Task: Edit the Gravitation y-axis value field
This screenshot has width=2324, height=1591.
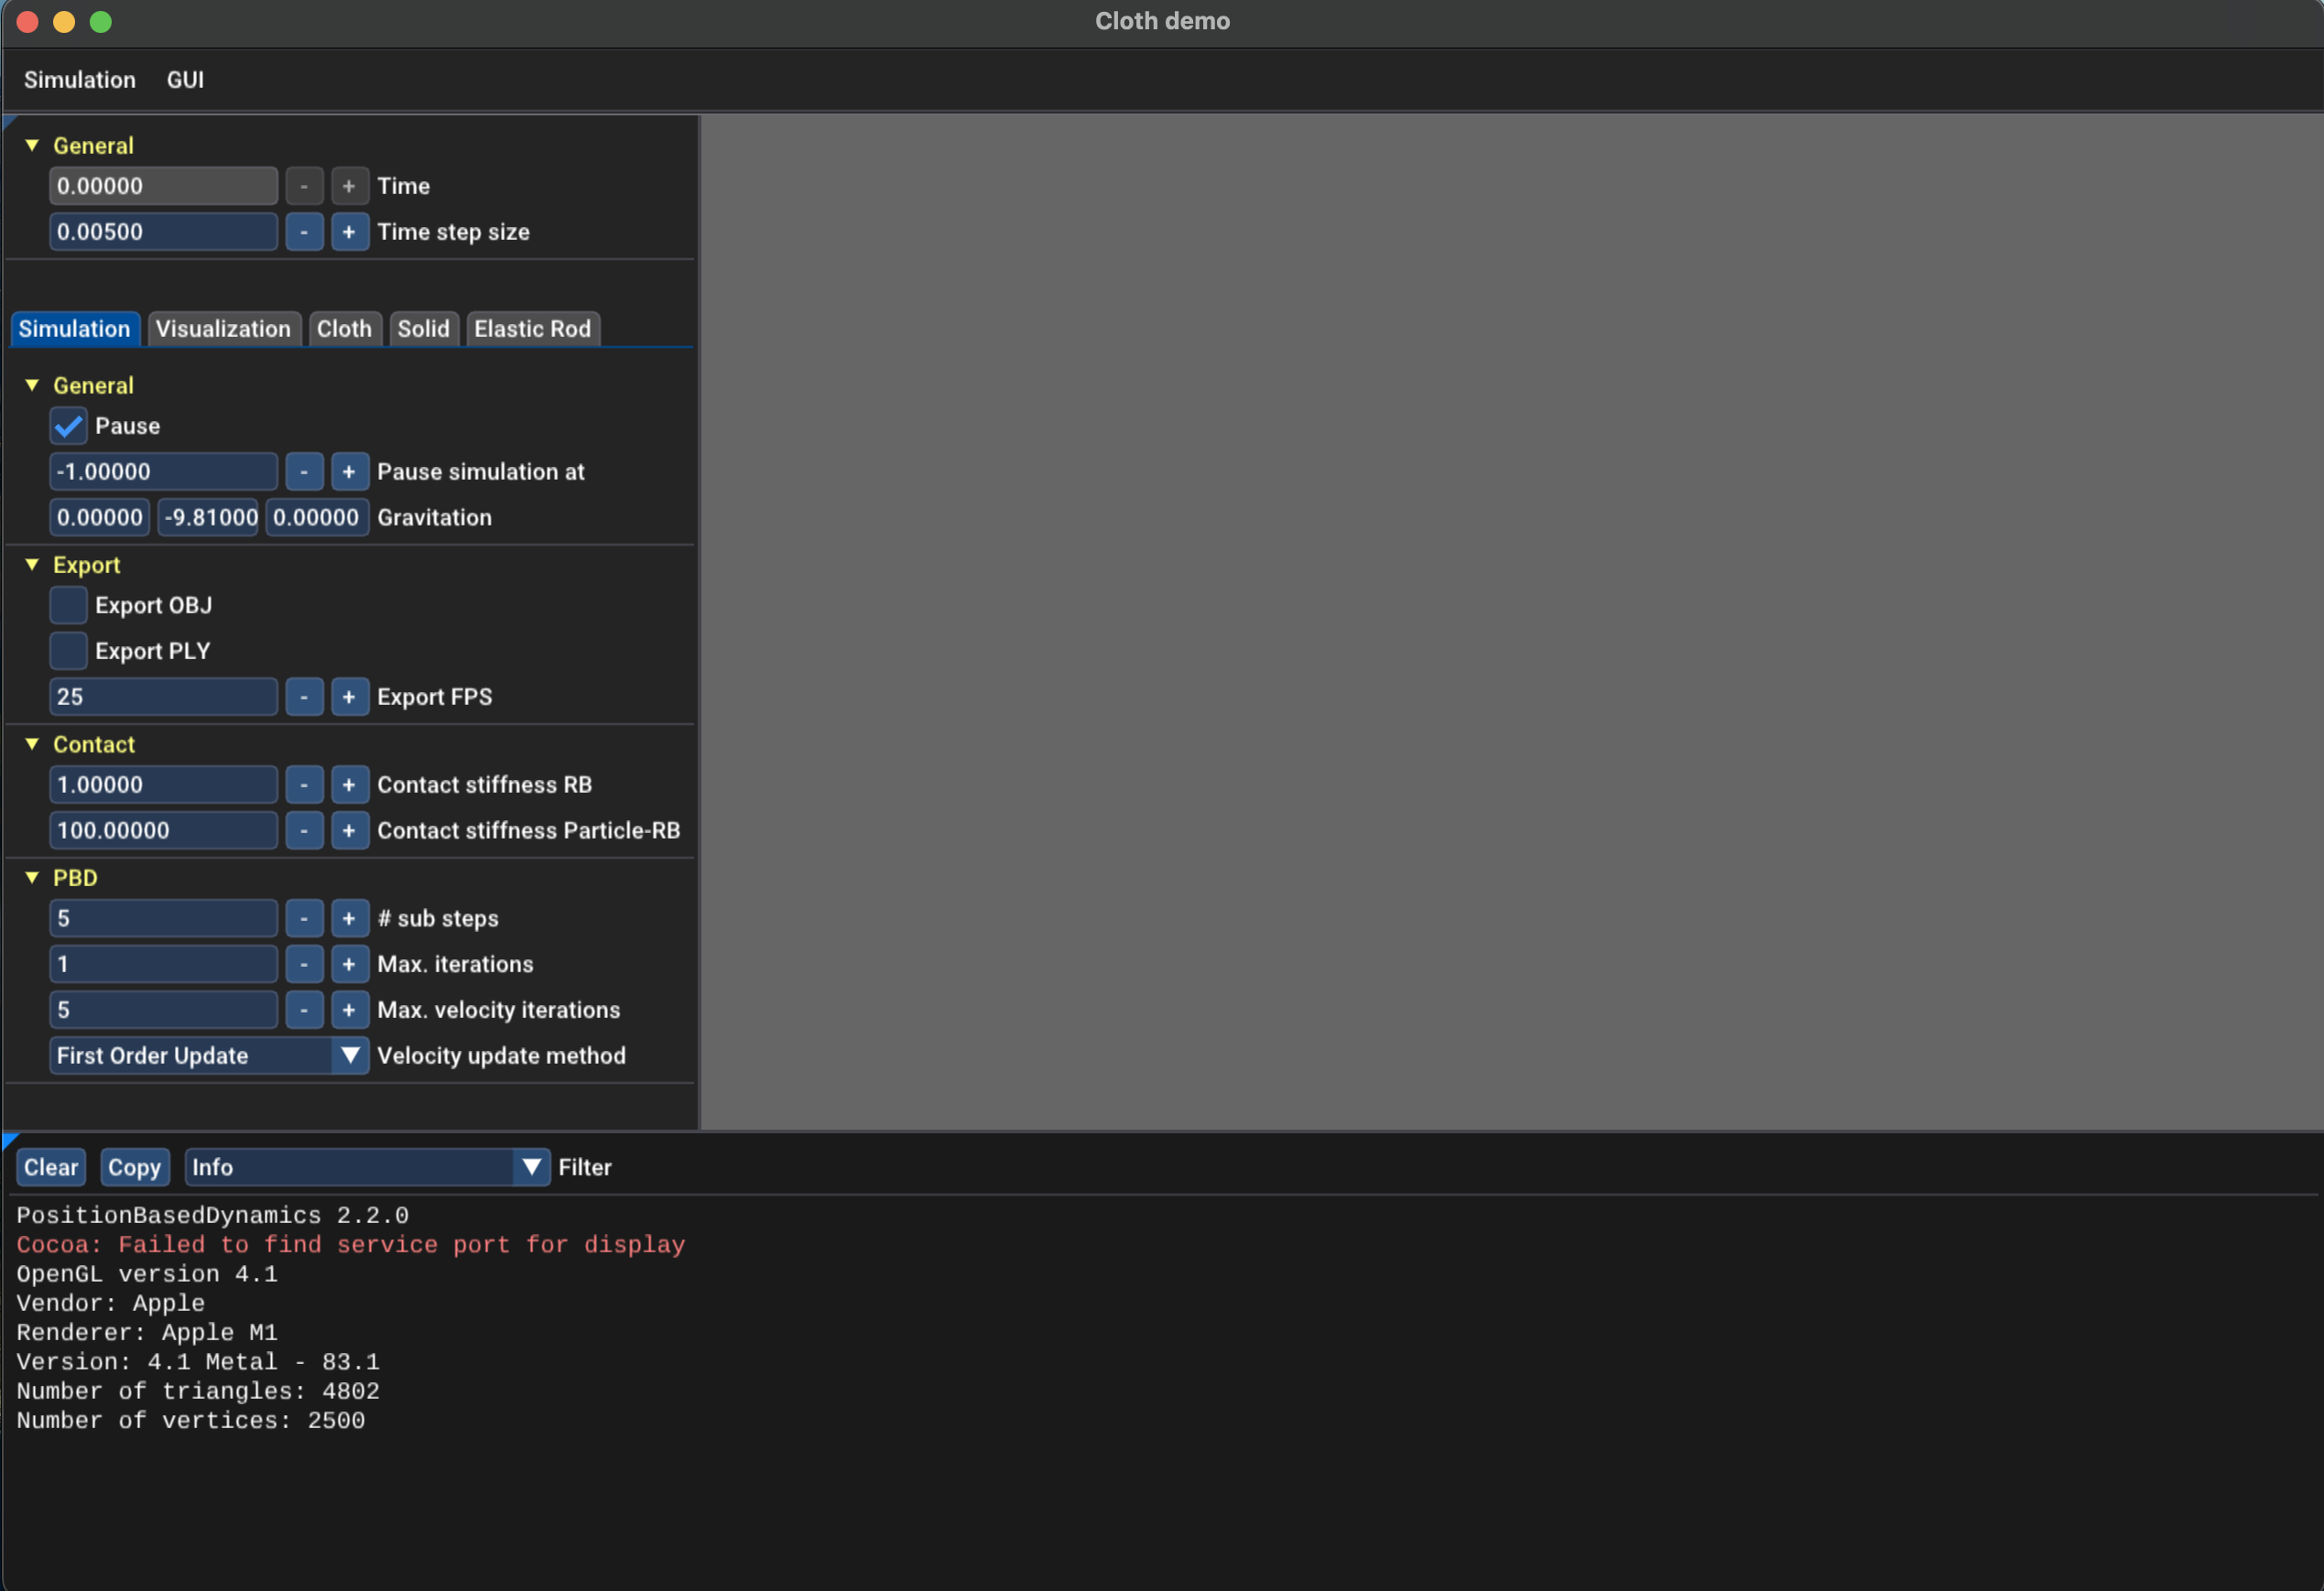Action: [x=208, y=517]
